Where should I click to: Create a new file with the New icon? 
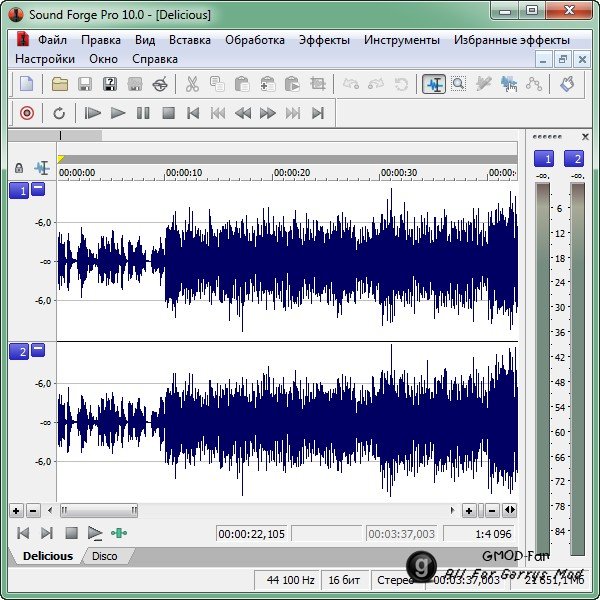tap(26, 84)
